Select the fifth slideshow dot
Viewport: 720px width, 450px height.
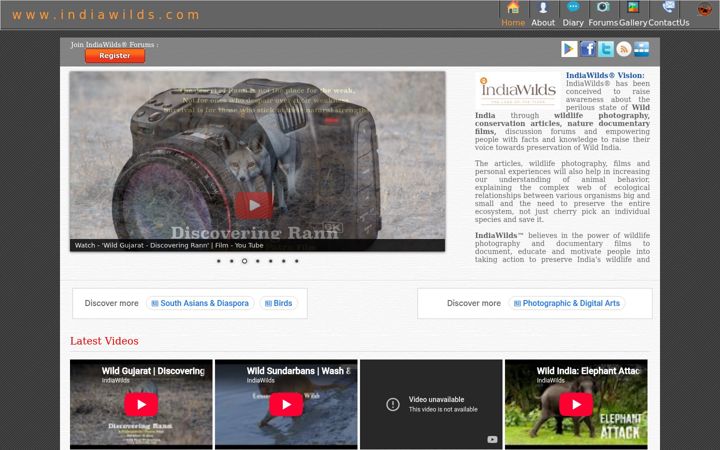[270, 261]
